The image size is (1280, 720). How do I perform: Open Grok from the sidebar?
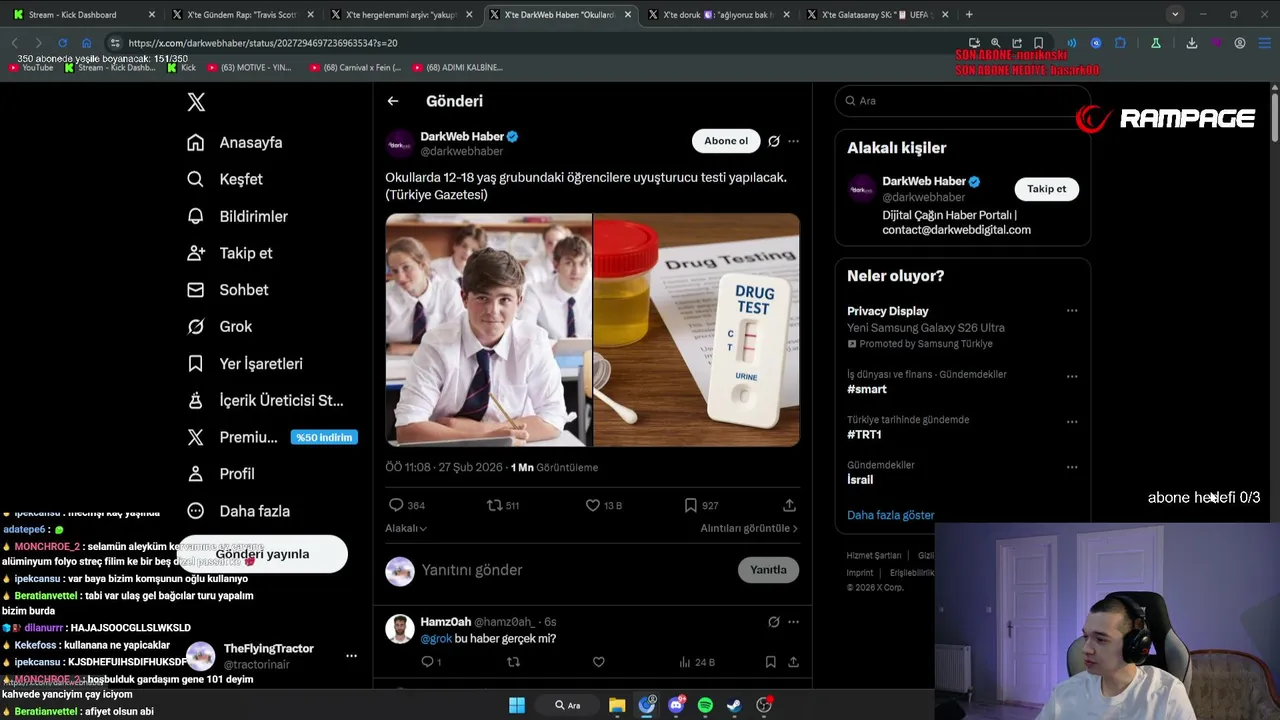pos(219,327)
